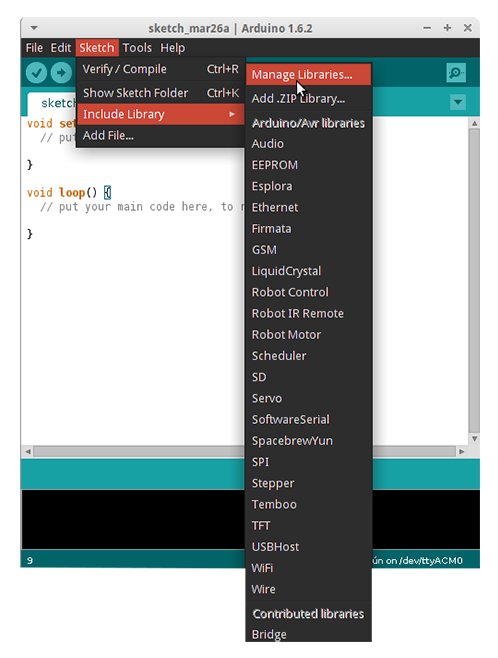Open the tab options dropdown arrow
This screenshot has height=658, width=498.
[x=458, y=102]
